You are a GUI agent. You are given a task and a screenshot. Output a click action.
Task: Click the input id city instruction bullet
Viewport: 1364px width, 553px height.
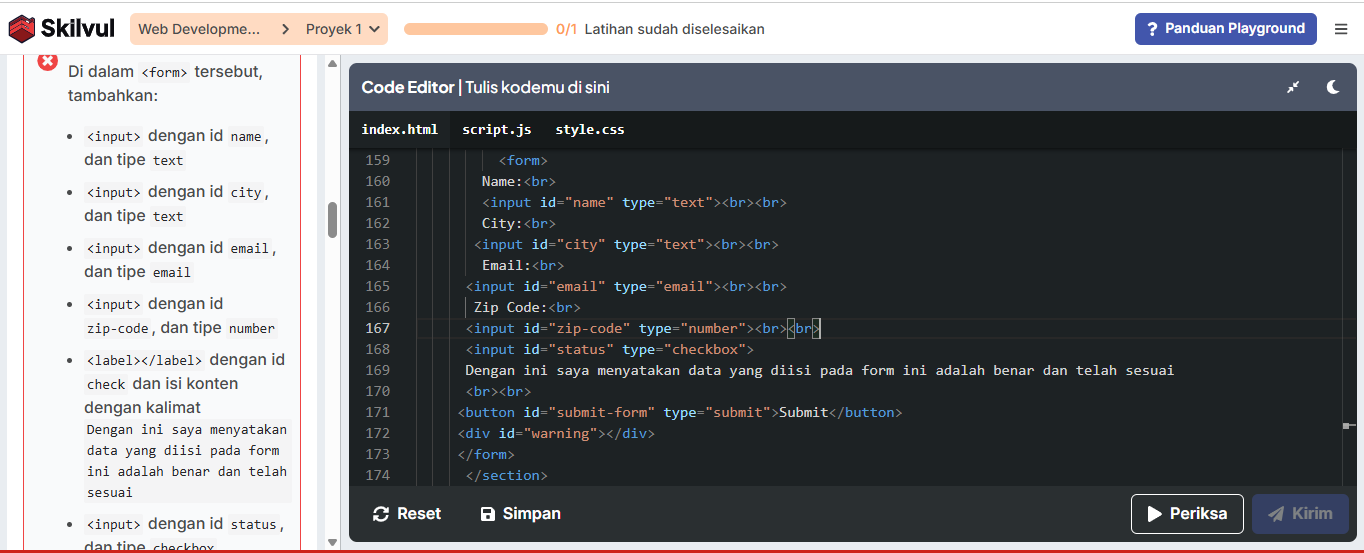(177, 204)
